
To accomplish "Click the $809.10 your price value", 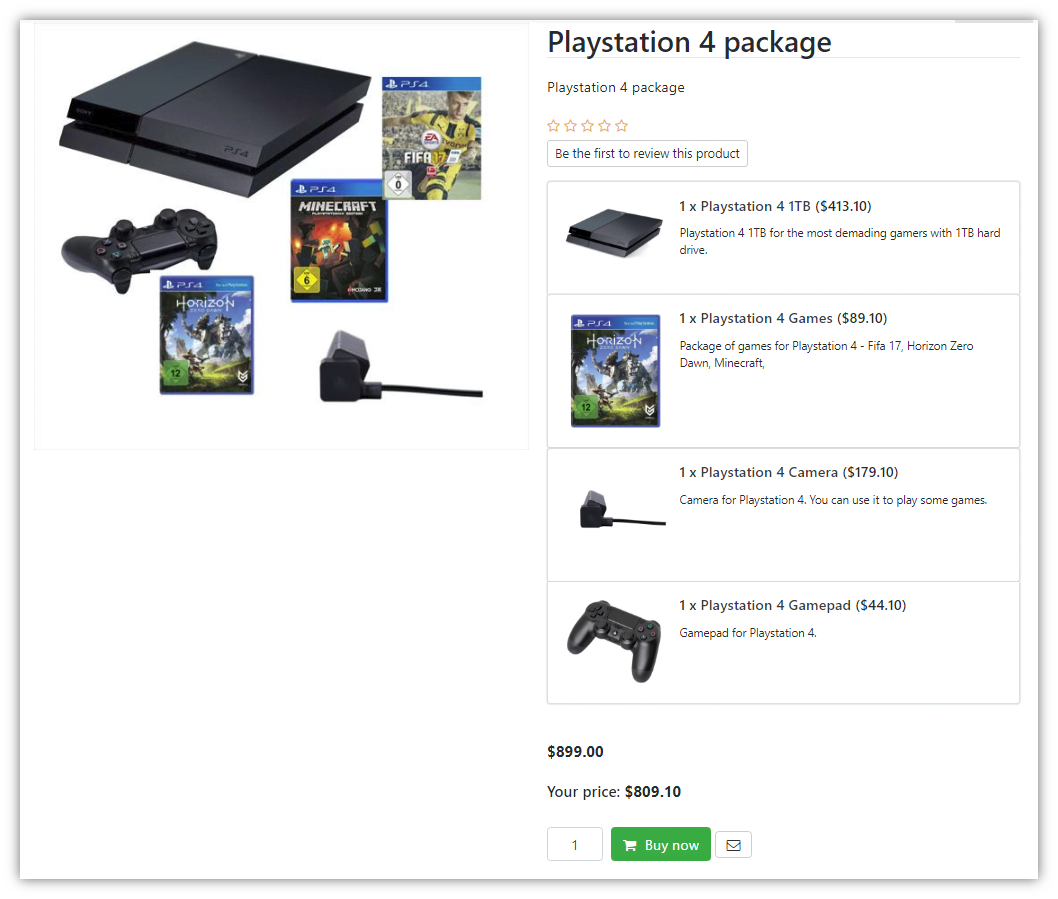I will (652, 792).
